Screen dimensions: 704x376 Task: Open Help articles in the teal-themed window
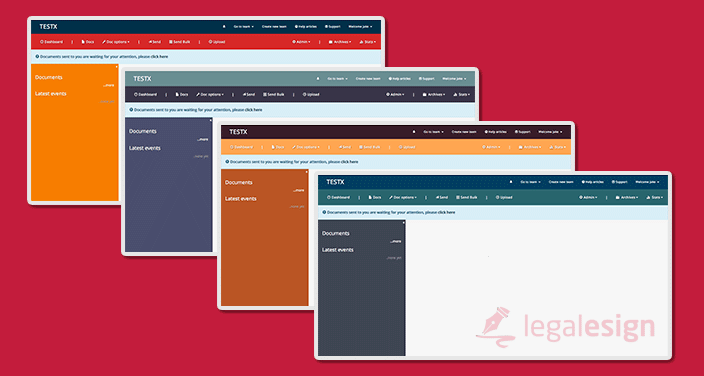click(x=593, y=182)
